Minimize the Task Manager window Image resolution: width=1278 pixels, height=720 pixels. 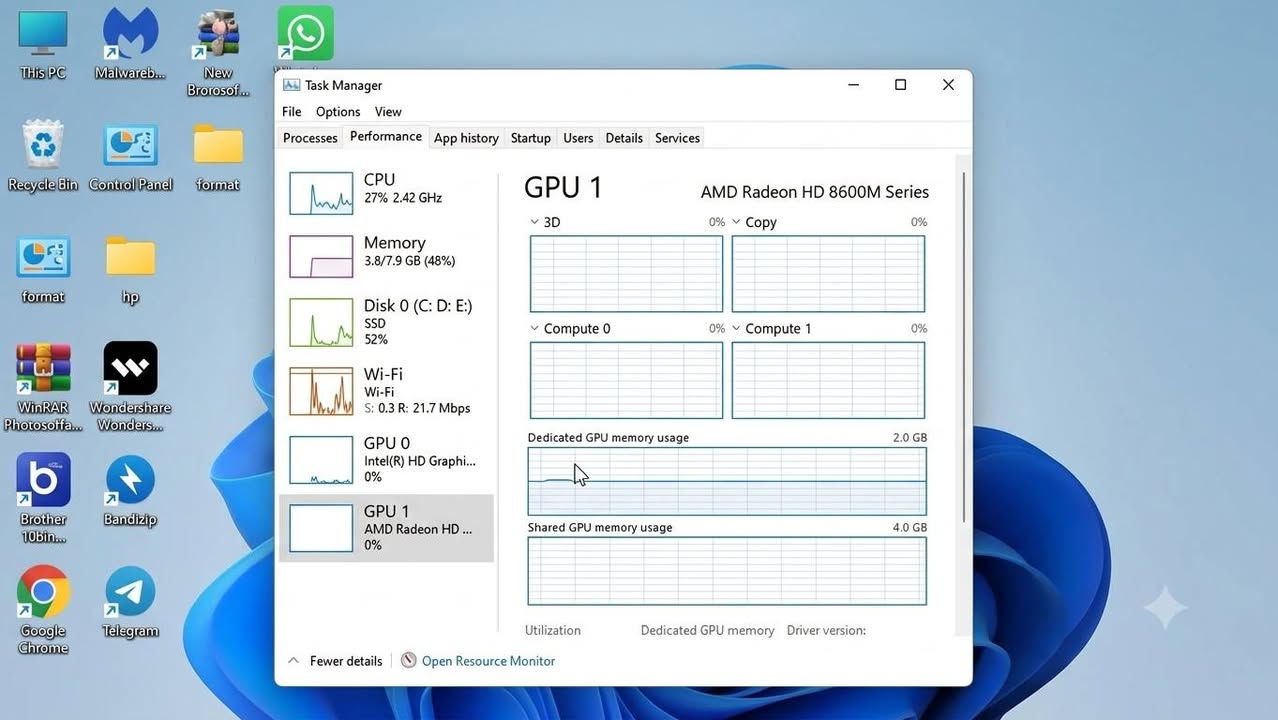pyautogui.click(x=853, y=85)
